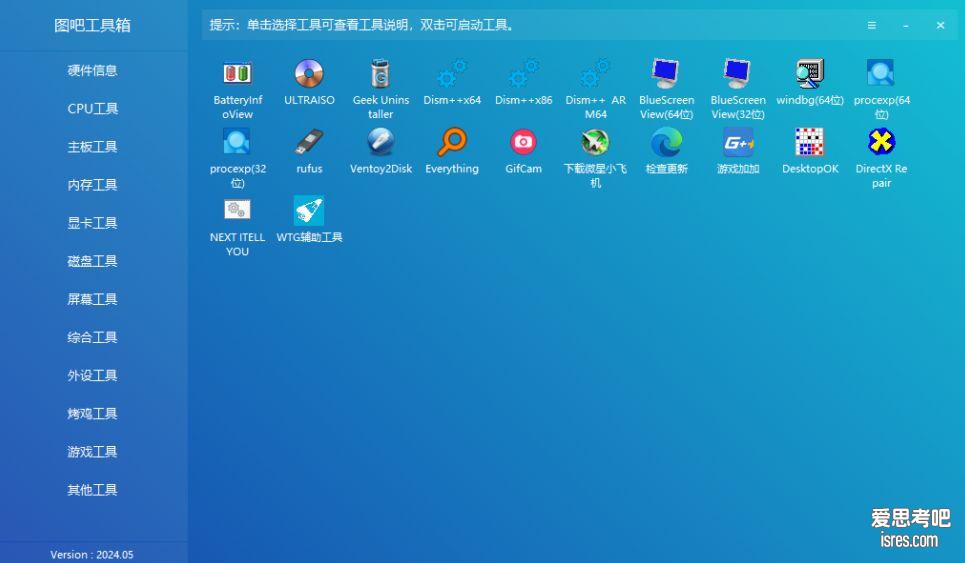Select the 检查更新 Edge-style icon
965x563 pixels.
pyautogui.click(x=667, y=142)
